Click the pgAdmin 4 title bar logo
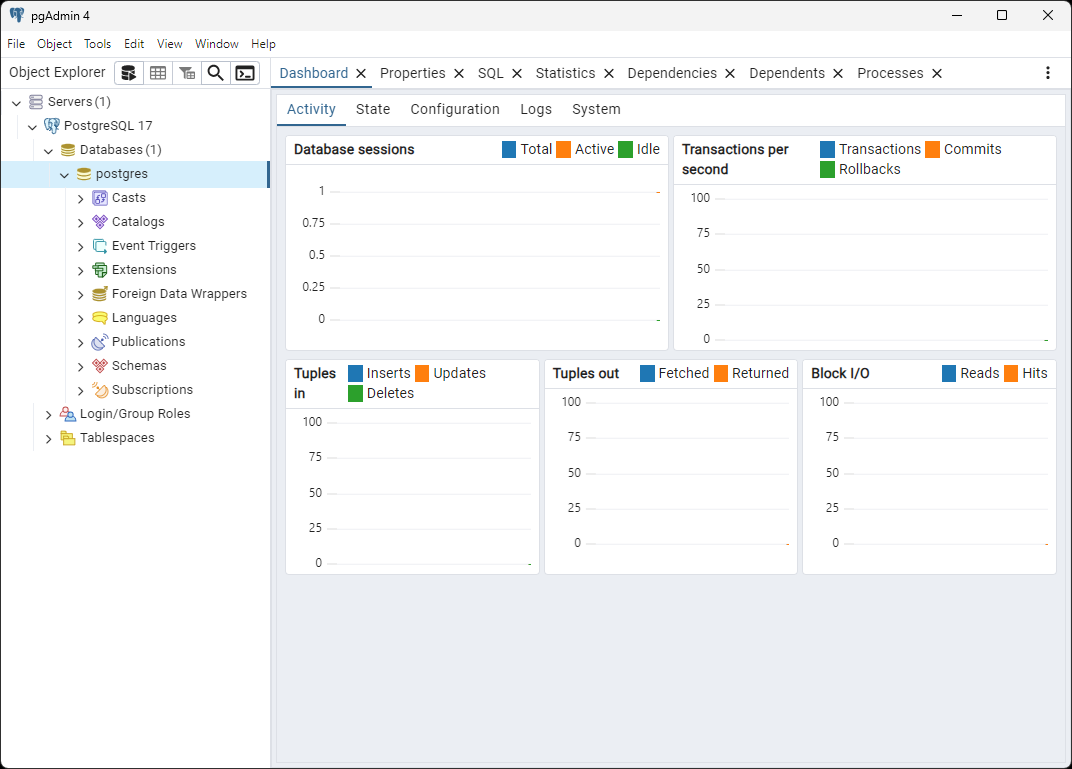Screen dimensions: 1072x769 pyautogui.click(x=17, y=15)
